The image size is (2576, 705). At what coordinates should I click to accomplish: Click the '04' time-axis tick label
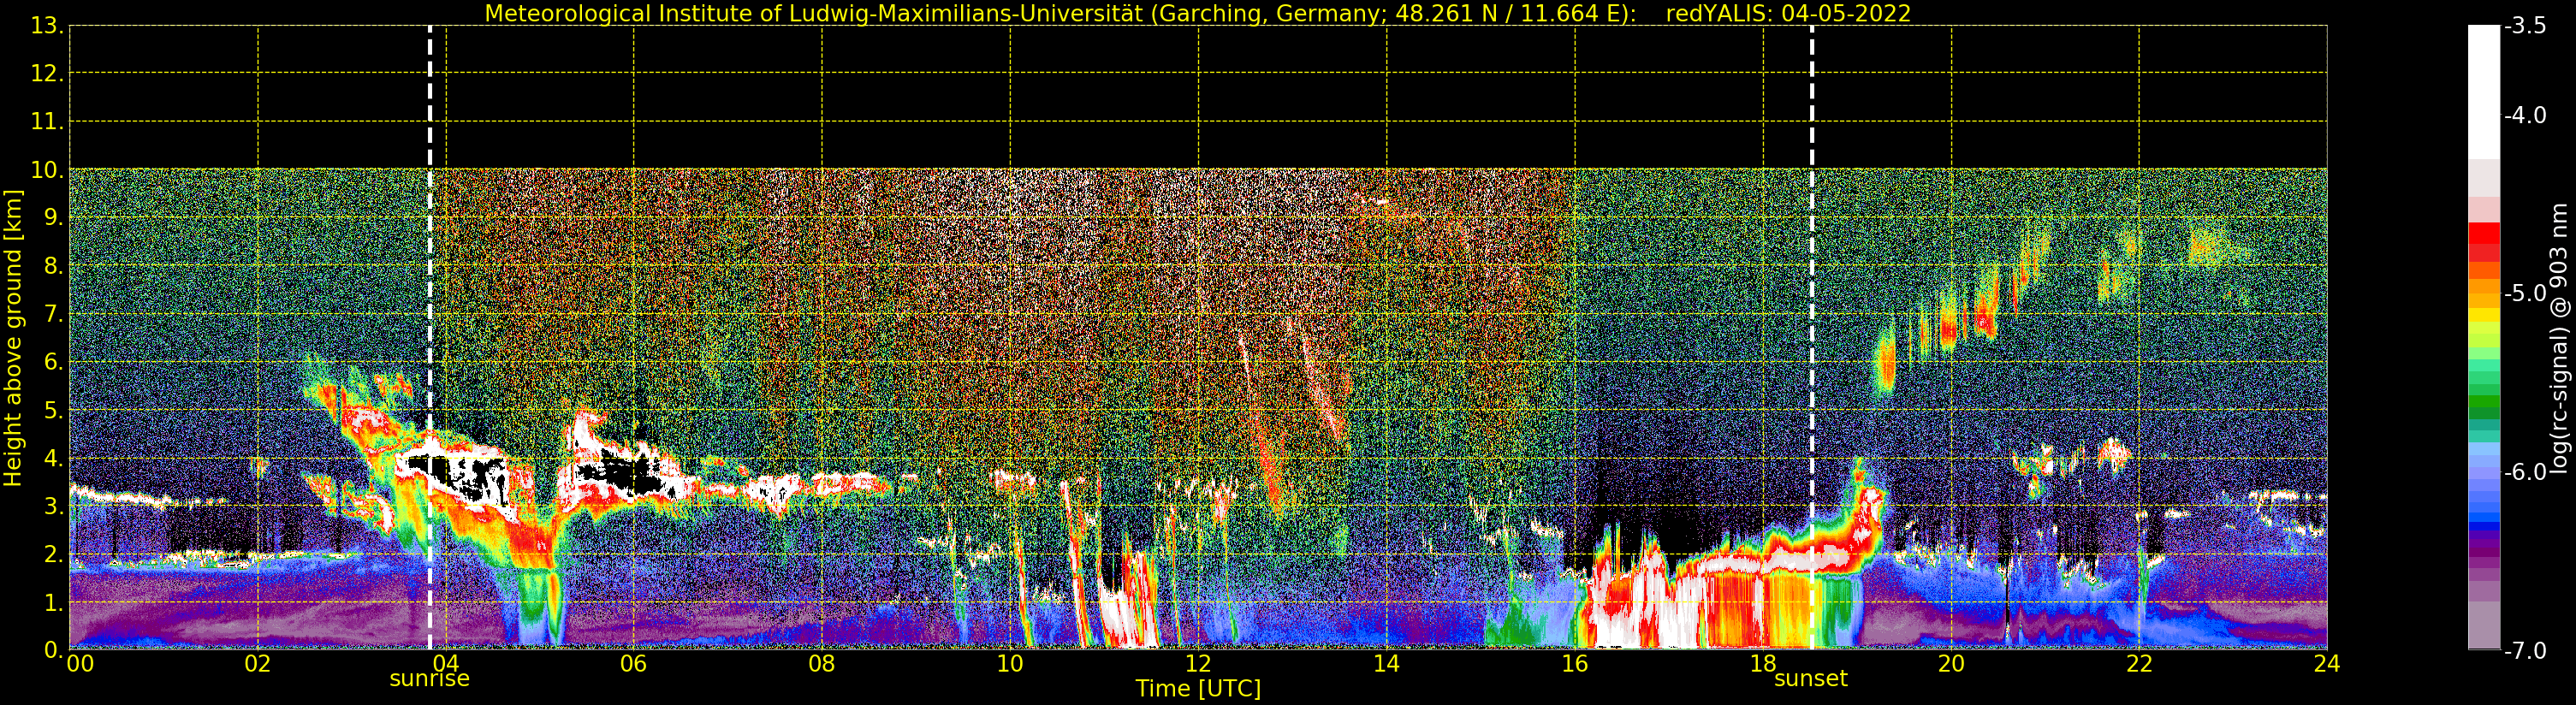tap(446, 664)
